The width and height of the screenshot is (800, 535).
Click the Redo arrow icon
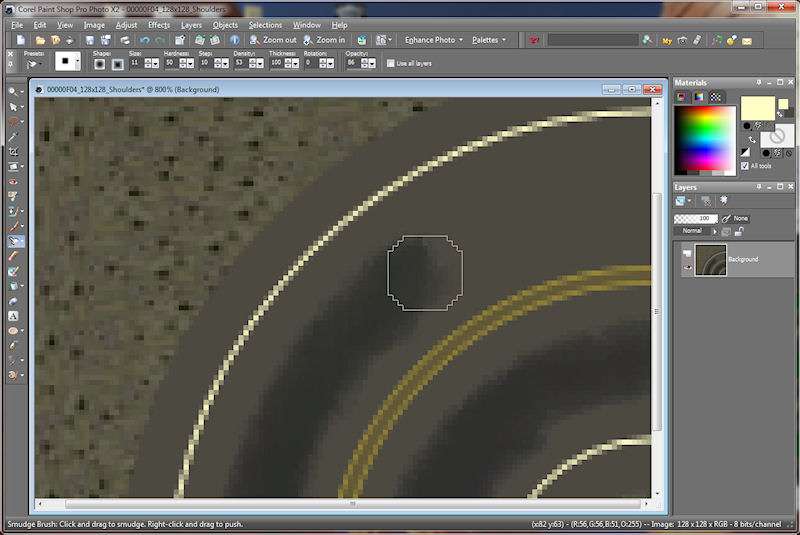[x=160, y=40]
